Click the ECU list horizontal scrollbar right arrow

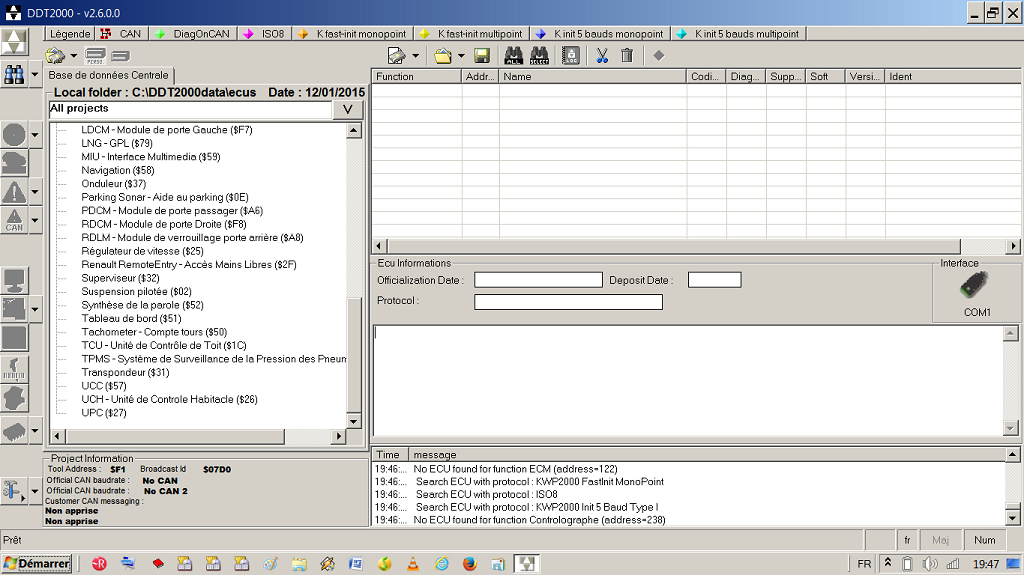click(1013, 246)
